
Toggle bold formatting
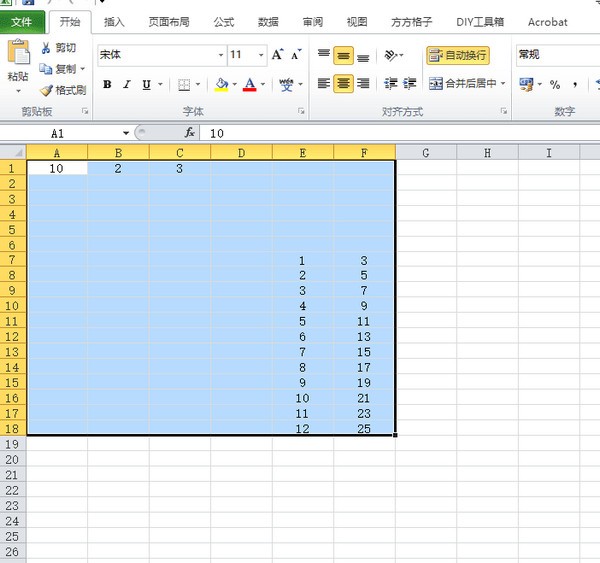point(107,85)
